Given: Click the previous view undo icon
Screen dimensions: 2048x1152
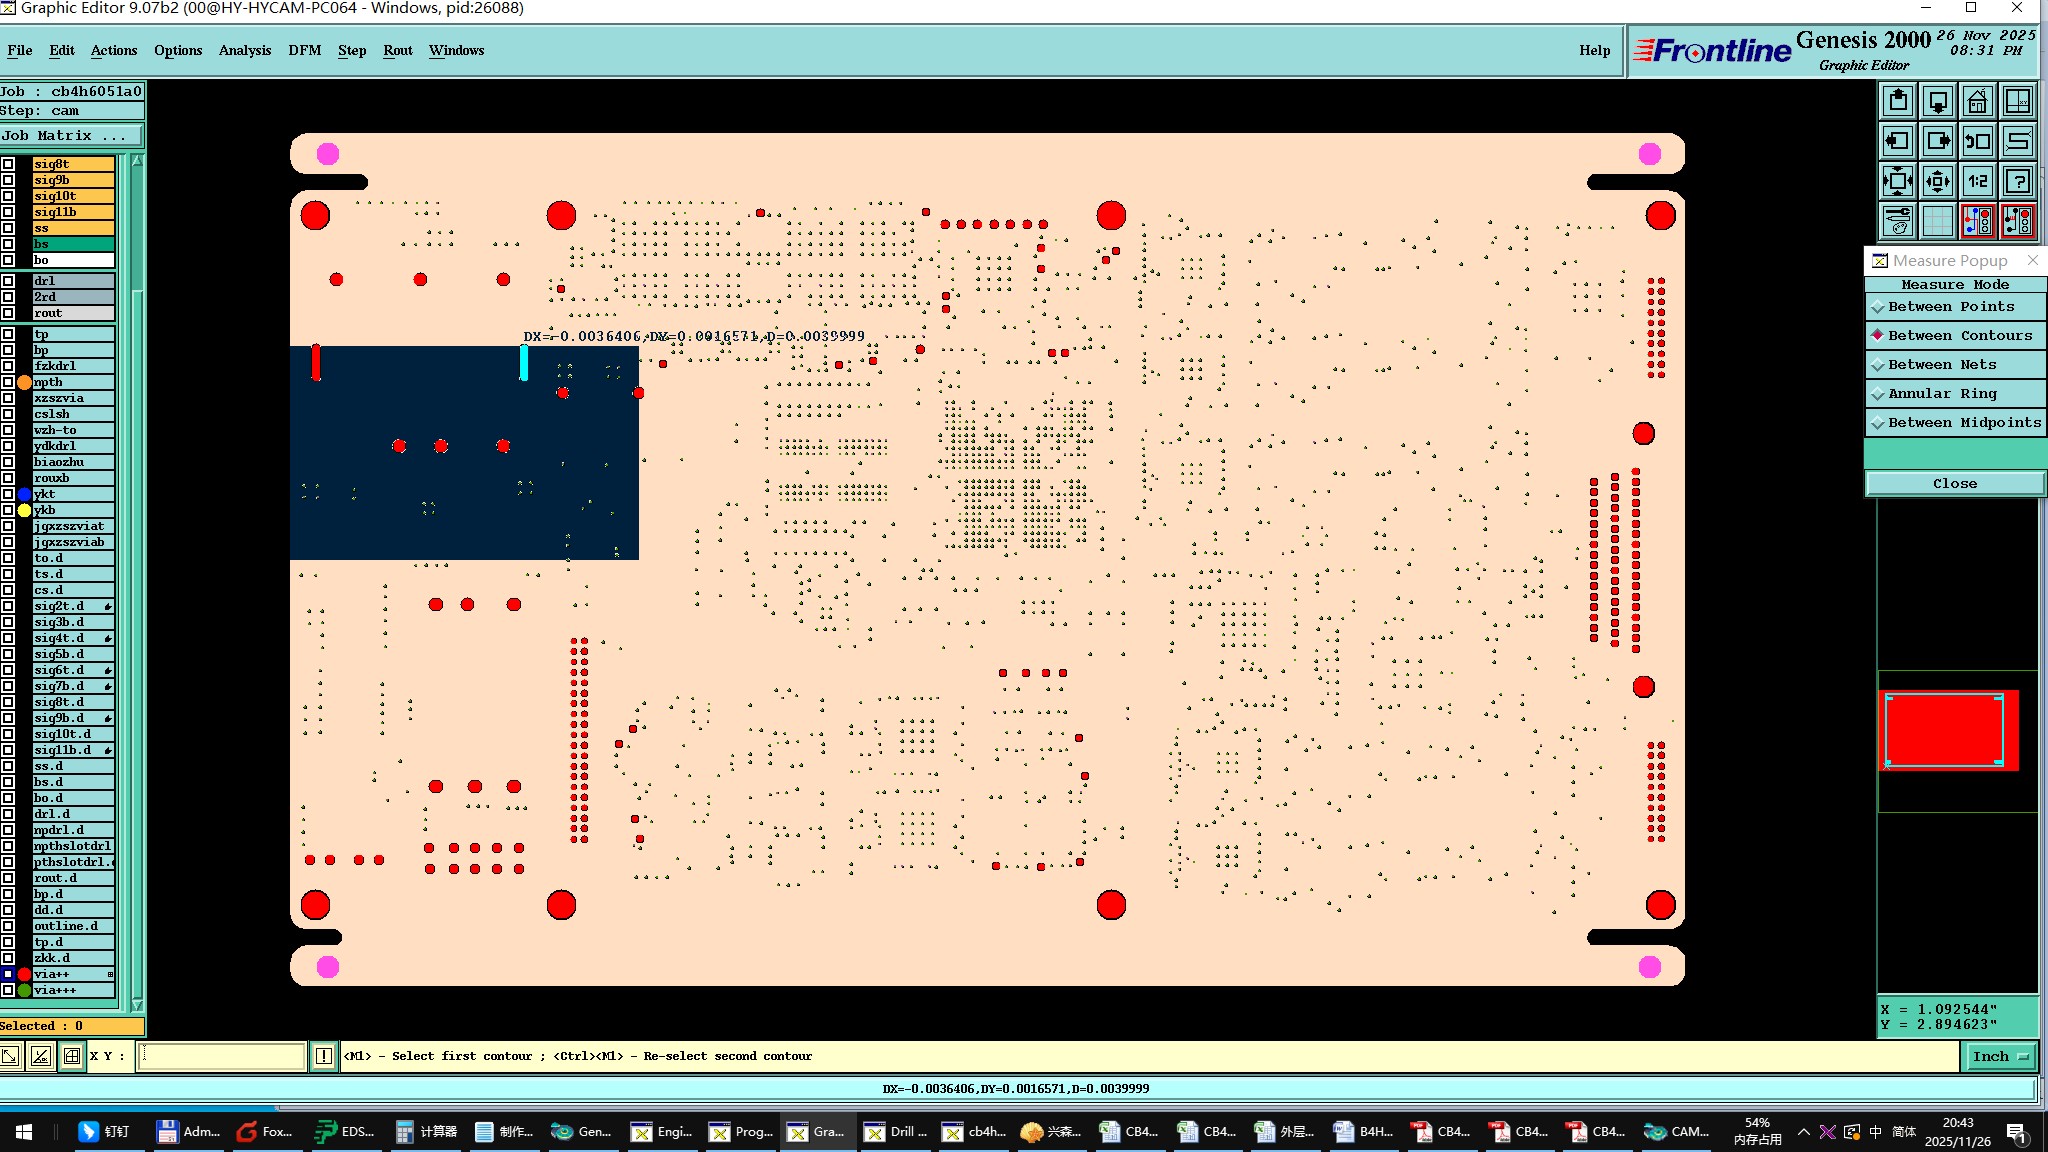Looking at the screenshot, I should 1977,141.
